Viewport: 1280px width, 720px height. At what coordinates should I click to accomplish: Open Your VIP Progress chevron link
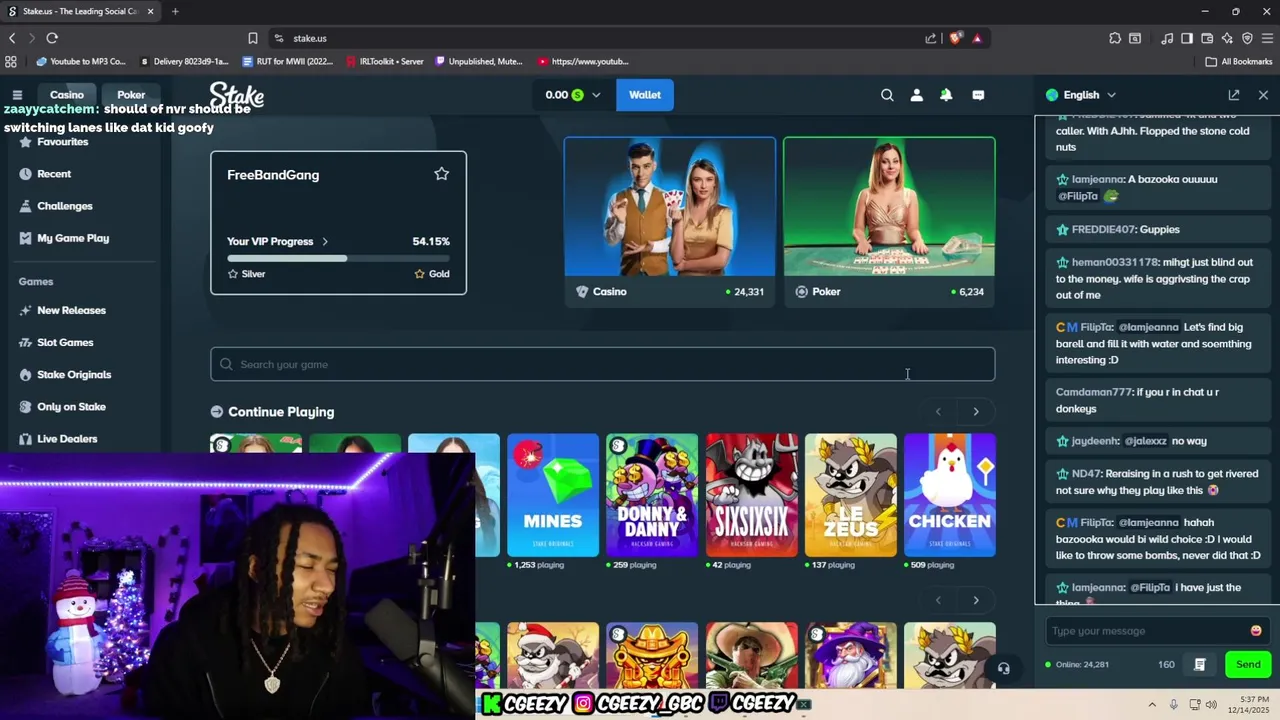tap(325, 241)
